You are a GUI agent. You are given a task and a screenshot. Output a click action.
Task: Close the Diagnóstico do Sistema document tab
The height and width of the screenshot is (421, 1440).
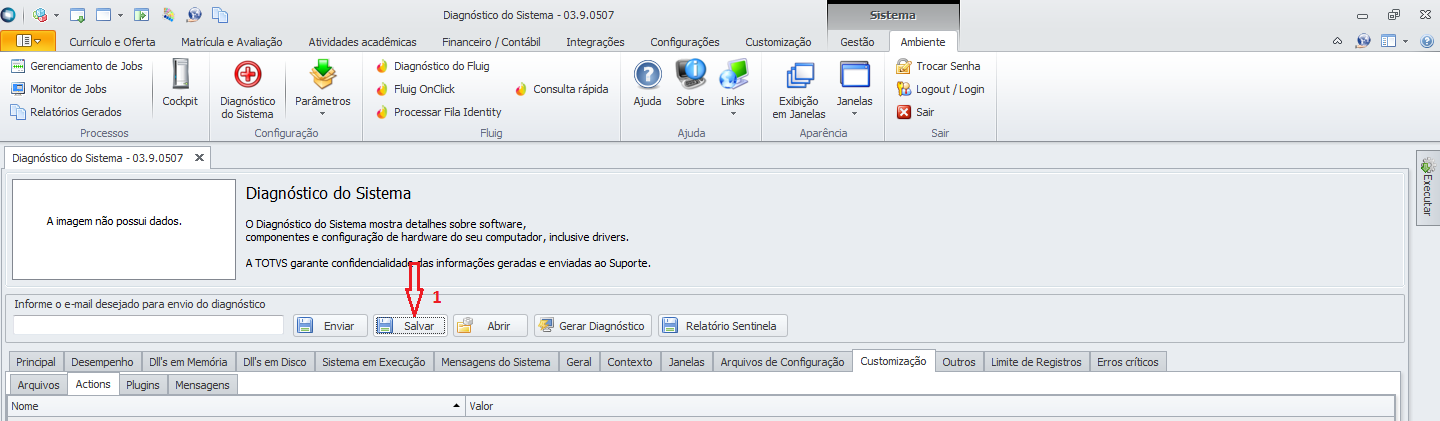click(x=199, y=158)
